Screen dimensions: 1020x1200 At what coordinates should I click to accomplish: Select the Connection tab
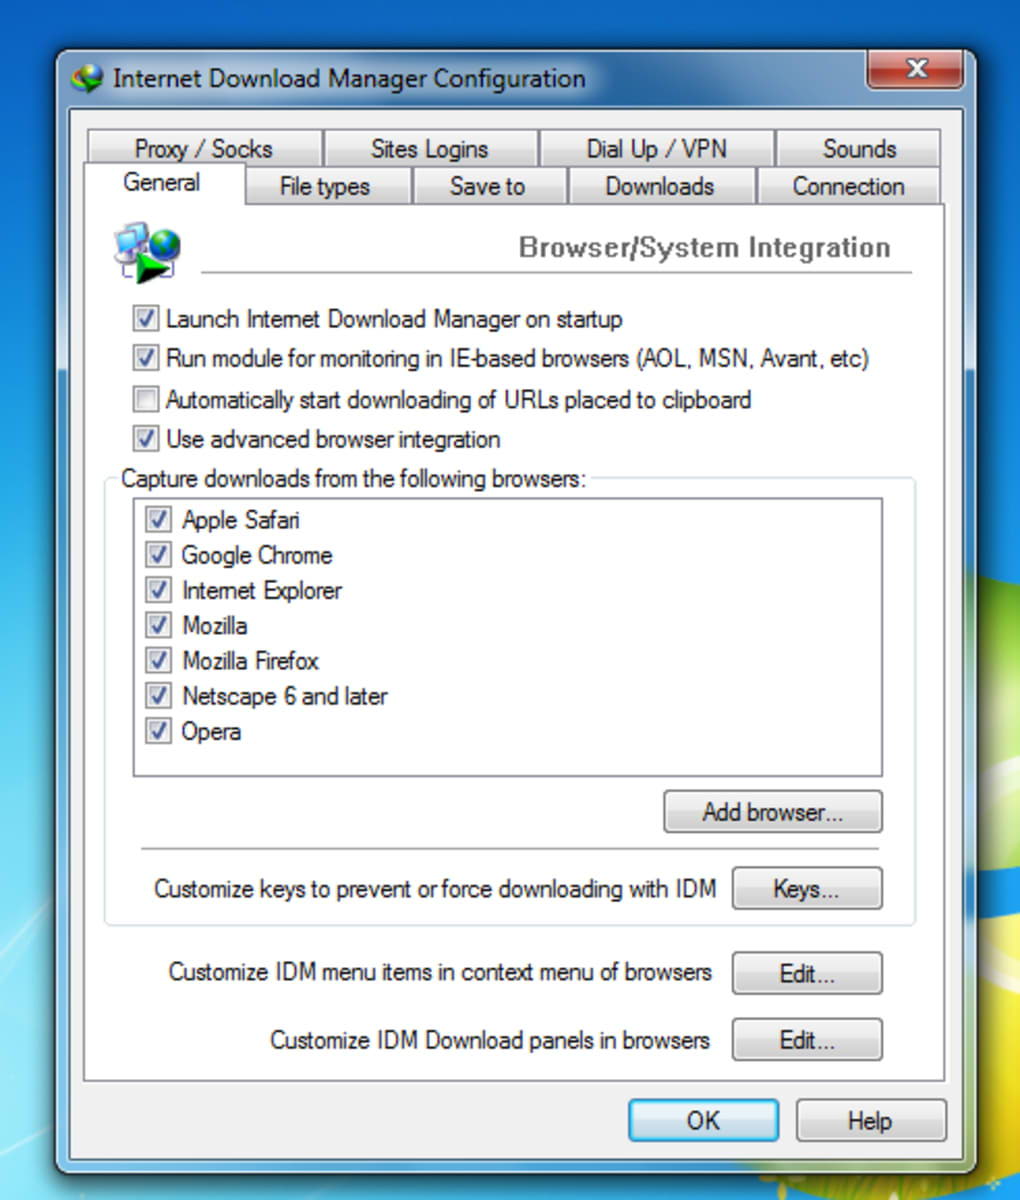point(848,186)
